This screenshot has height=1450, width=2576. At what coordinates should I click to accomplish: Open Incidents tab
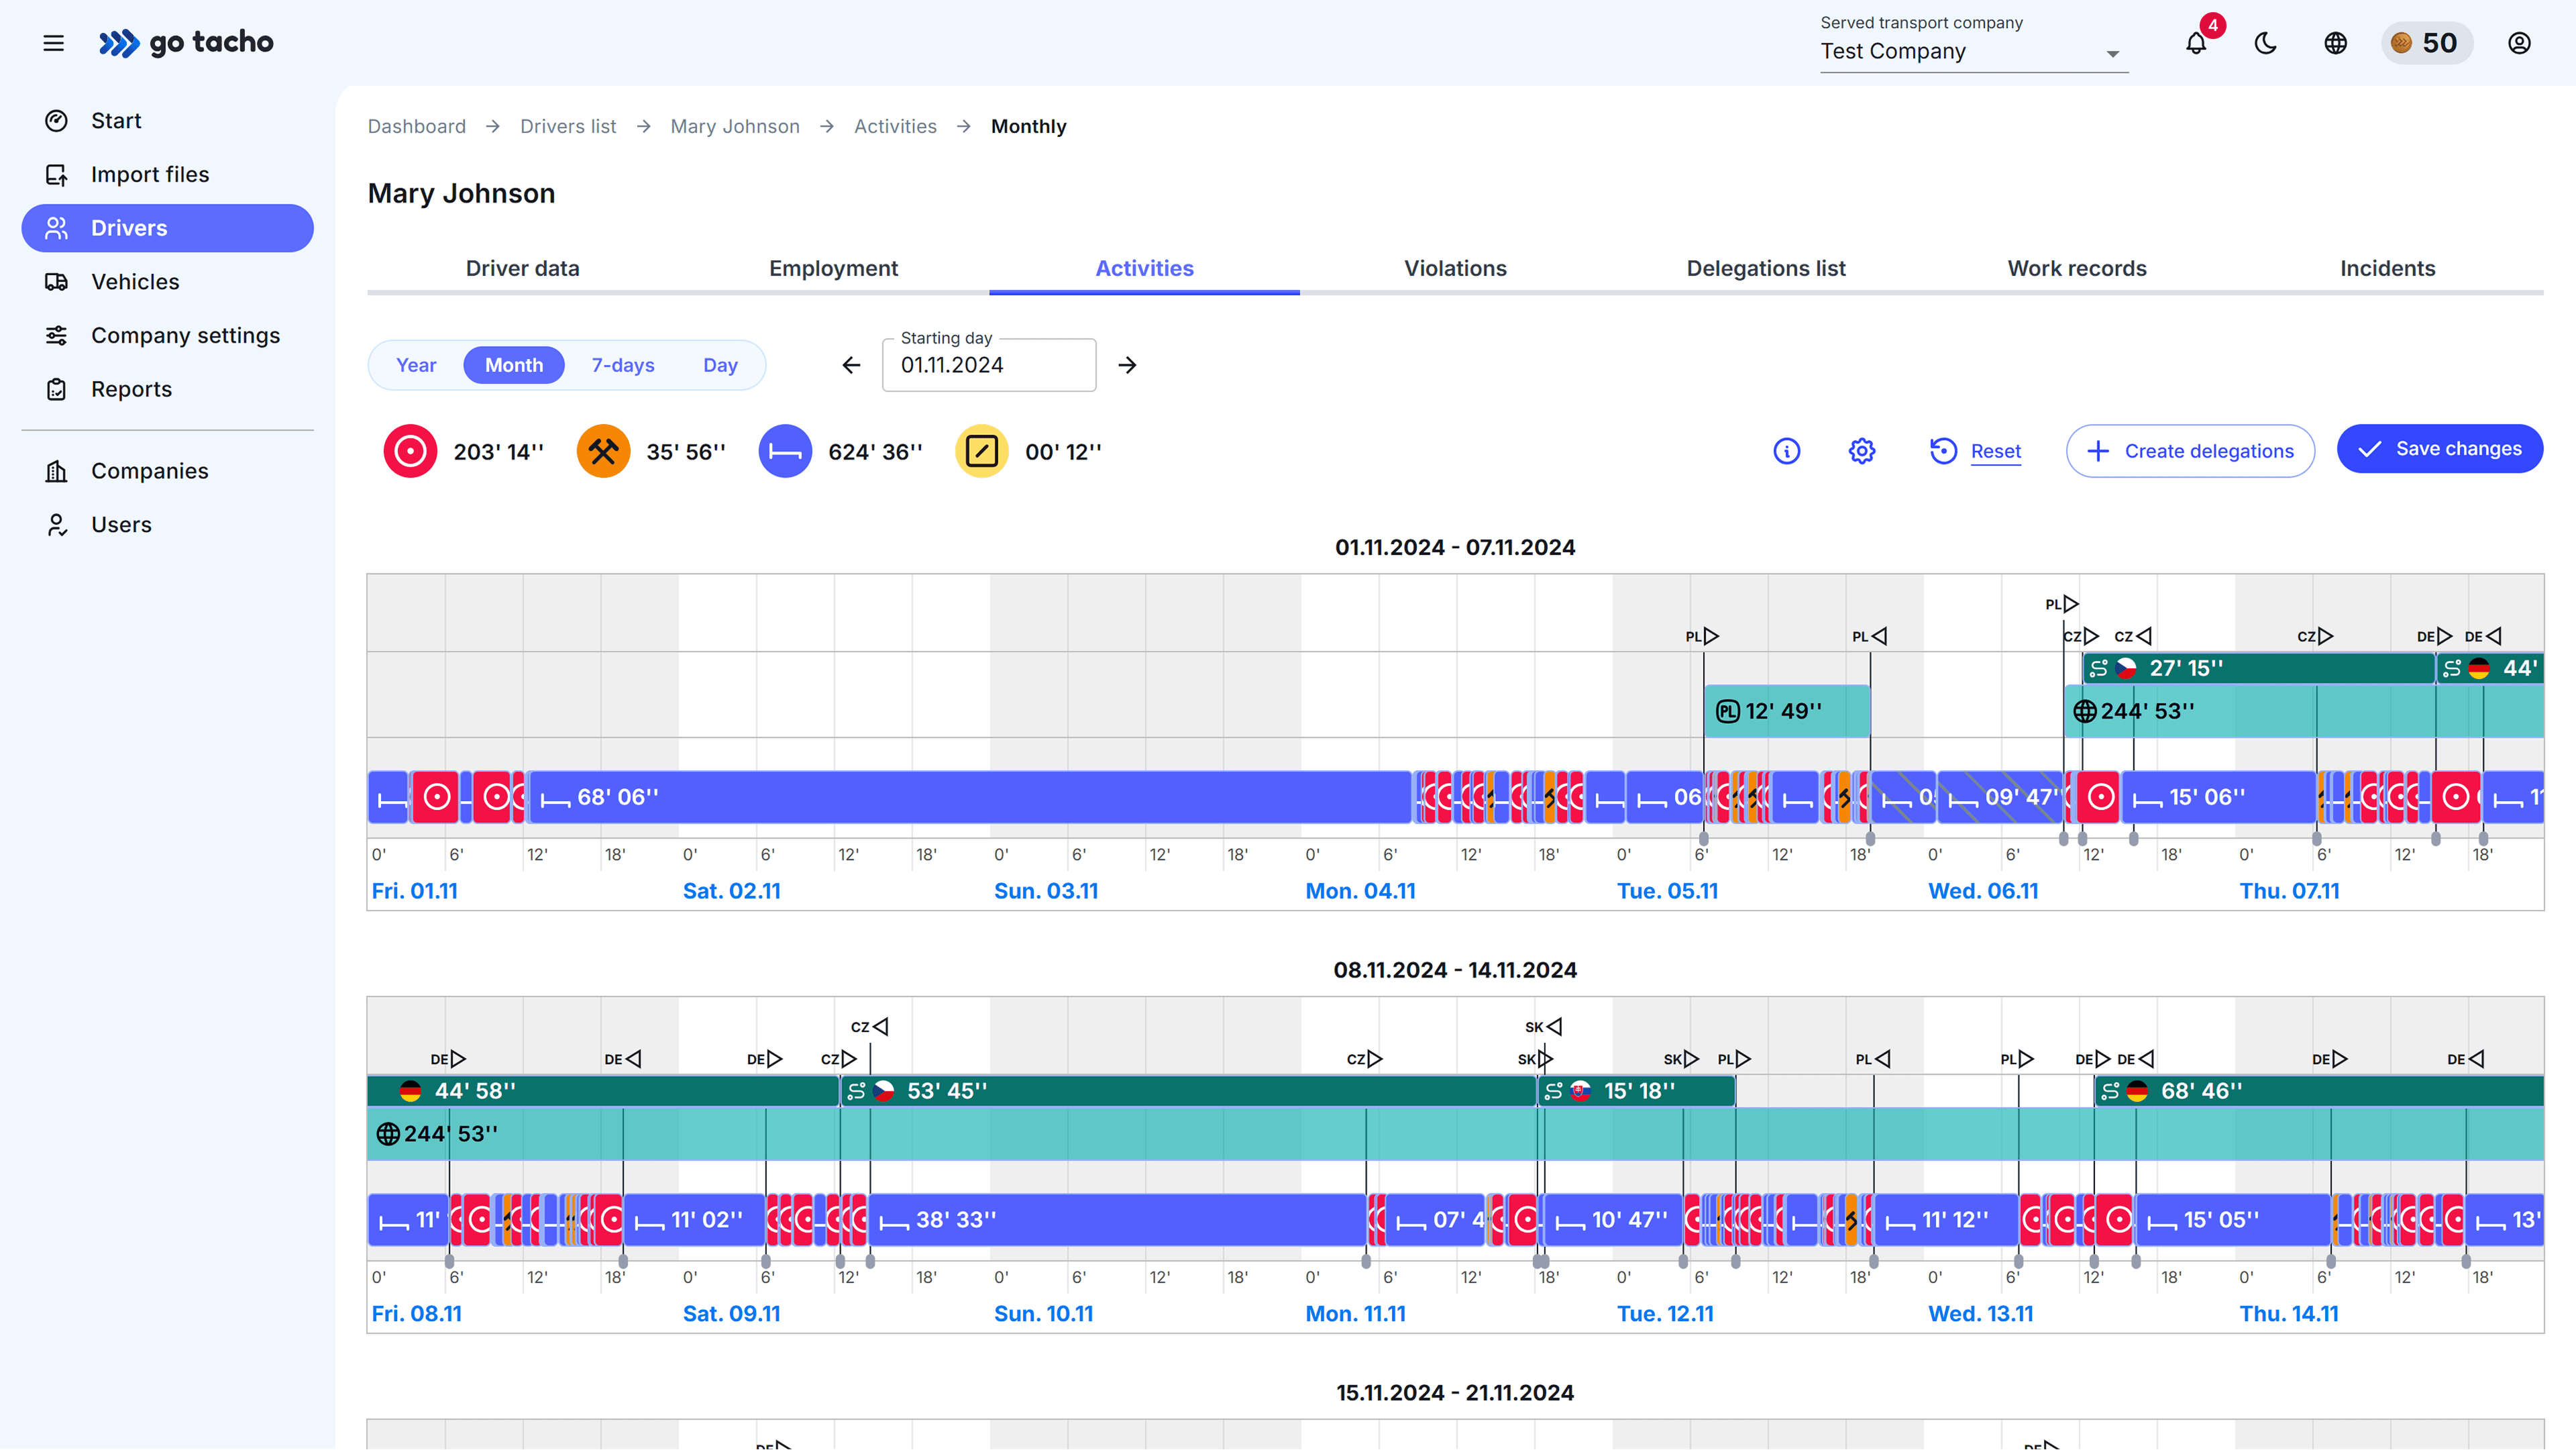pyautogui.click(x=2388, y=268)
